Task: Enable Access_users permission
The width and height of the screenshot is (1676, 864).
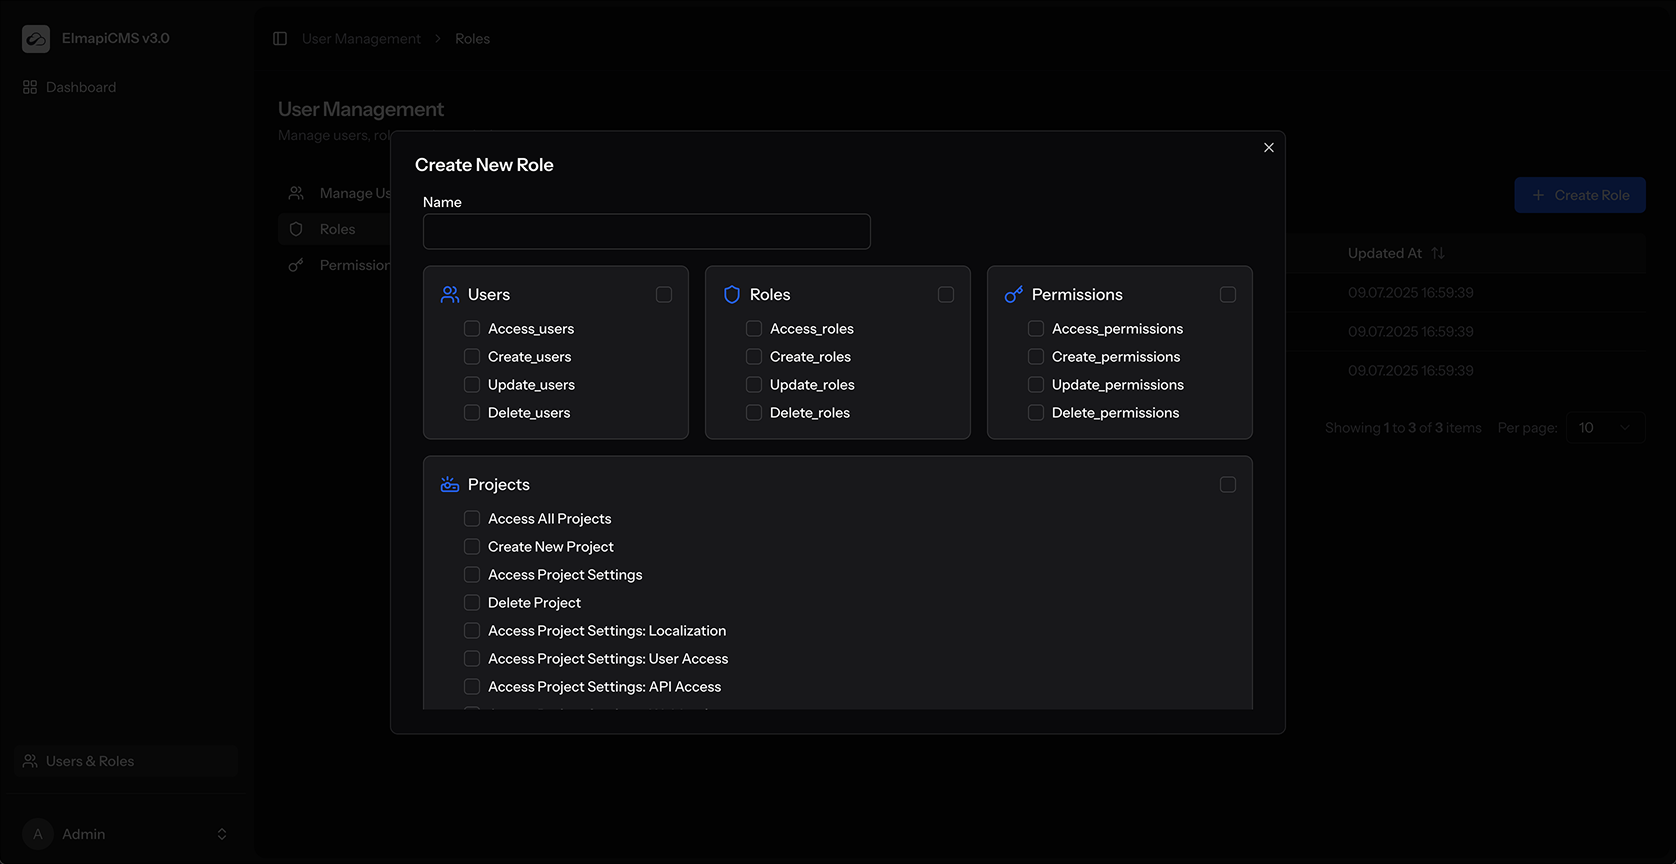Action: point(472,328)
